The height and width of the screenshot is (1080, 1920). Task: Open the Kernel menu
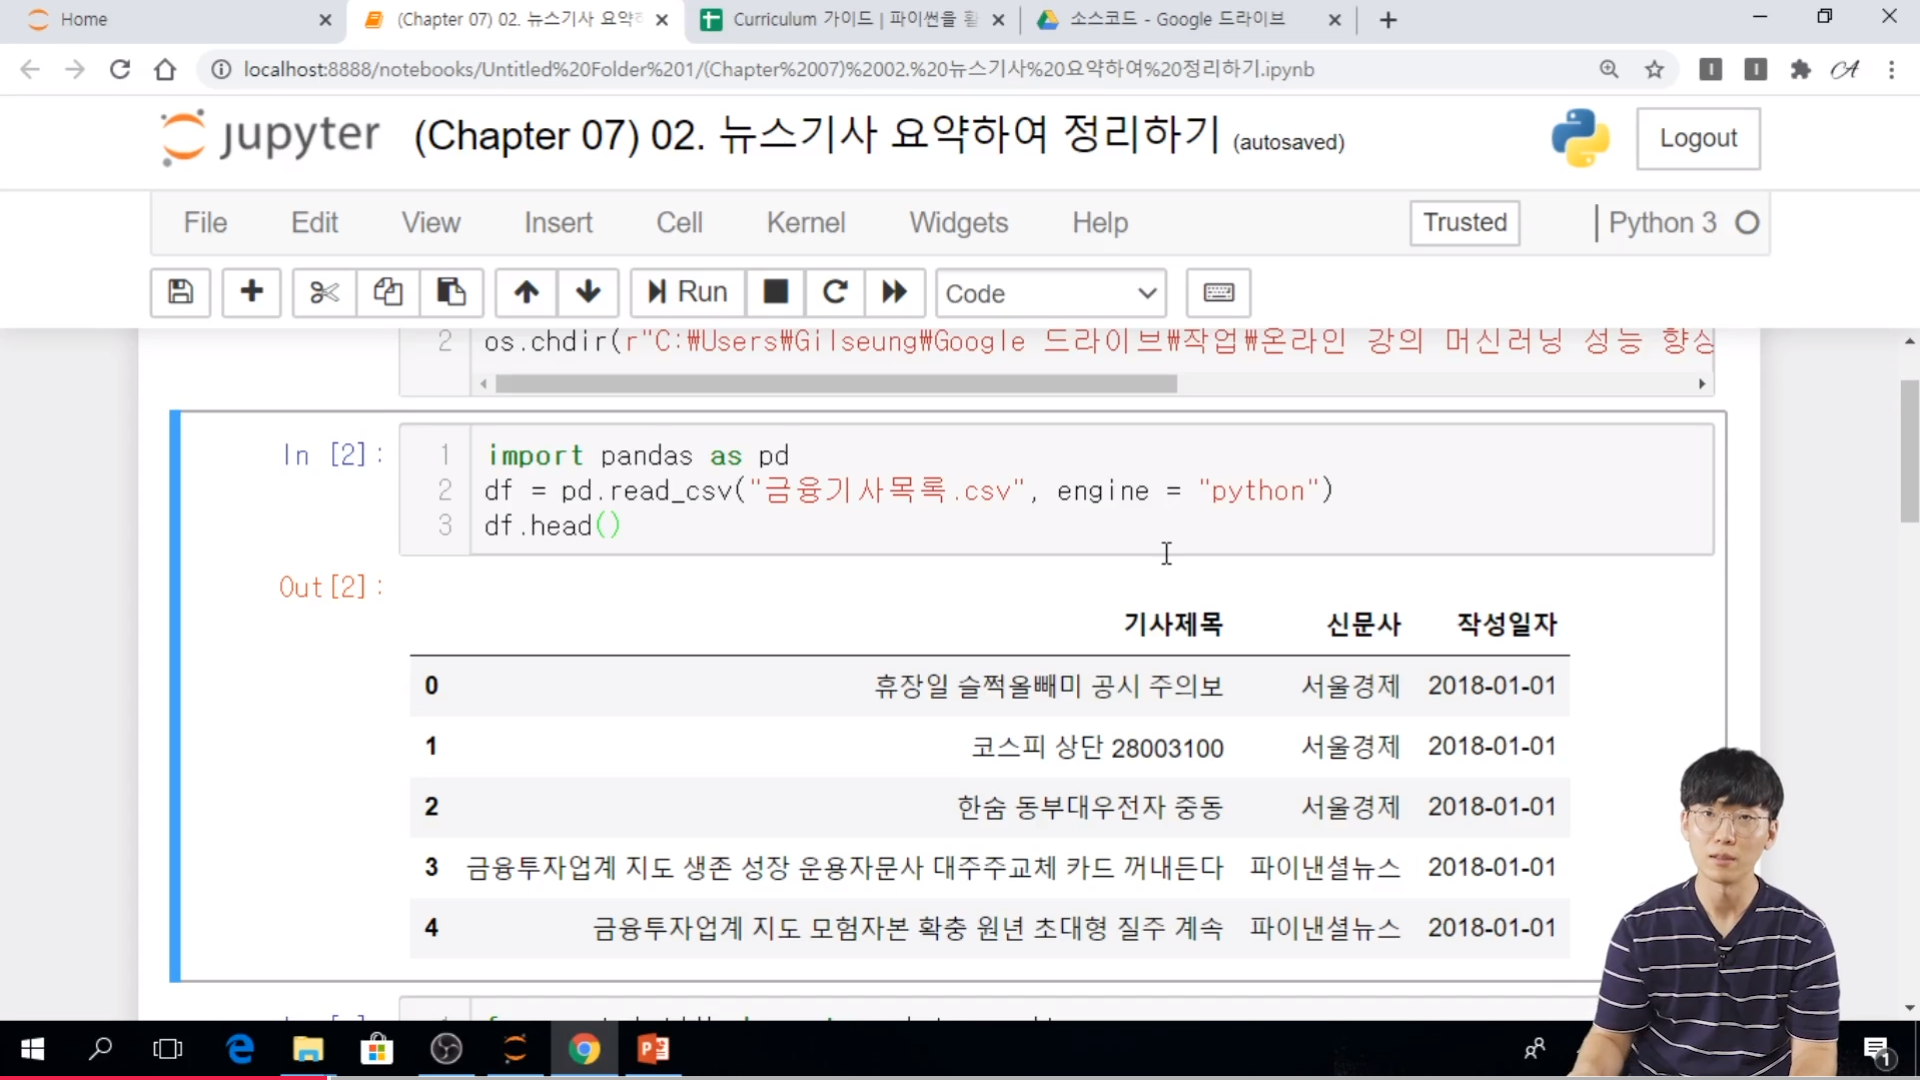click(805, 222)
